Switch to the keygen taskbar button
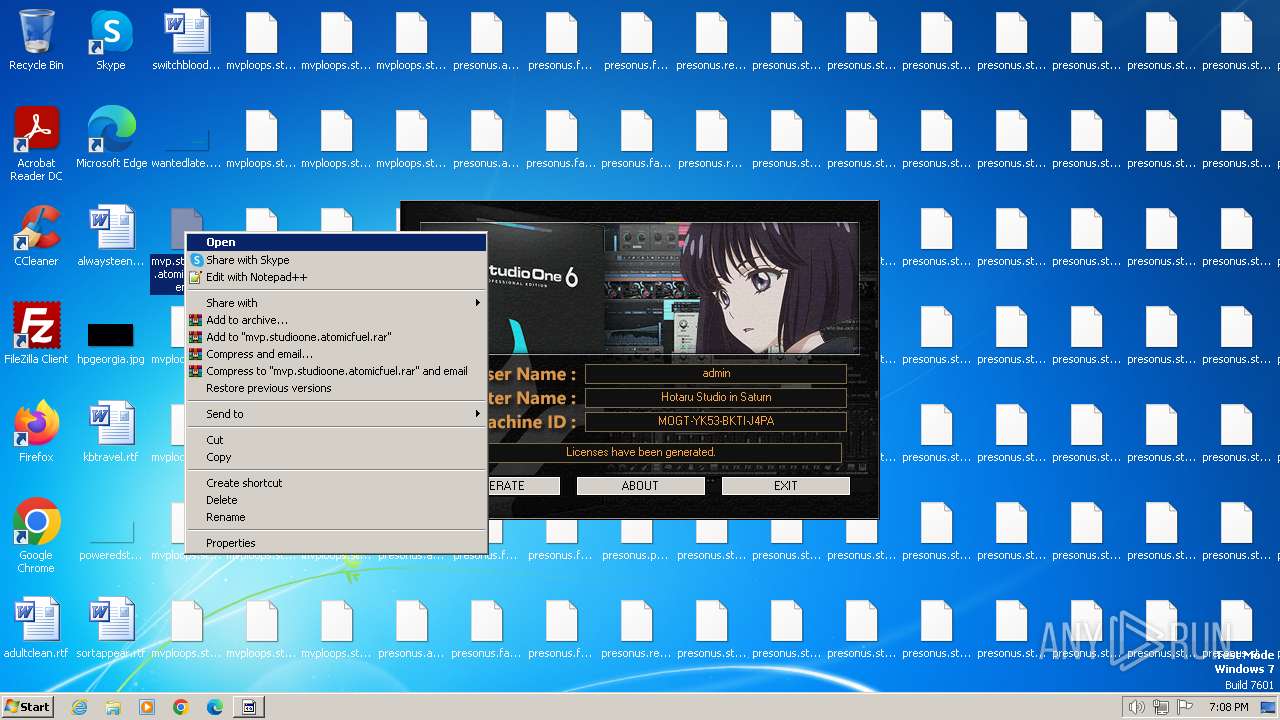The image size is (1280, 720). (249, 707)
